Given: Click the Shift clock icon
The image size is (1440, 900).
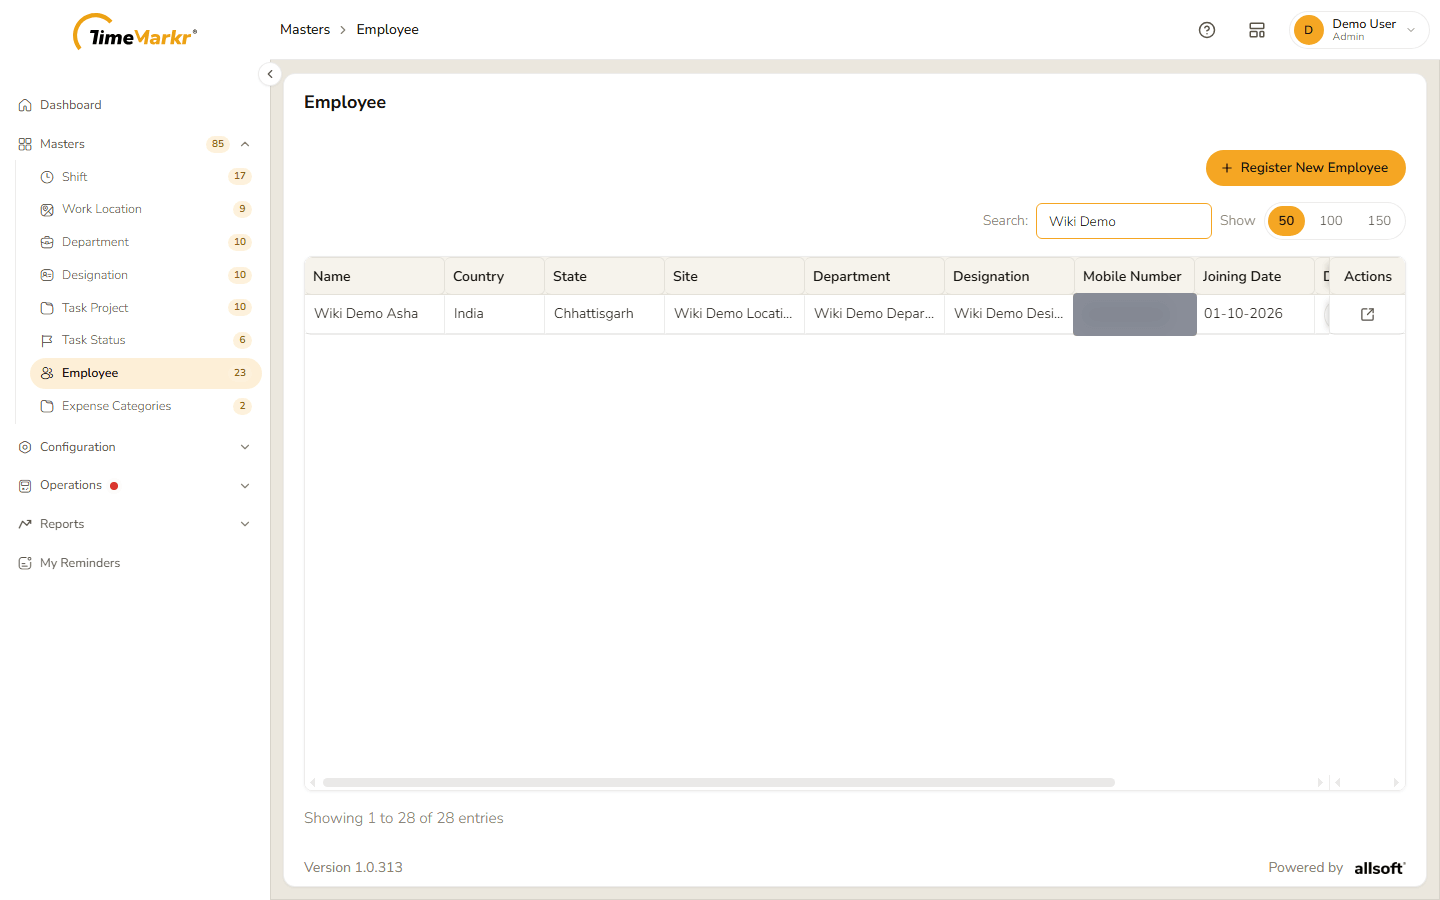Looking at the screenshot, I should pos(47,177).
